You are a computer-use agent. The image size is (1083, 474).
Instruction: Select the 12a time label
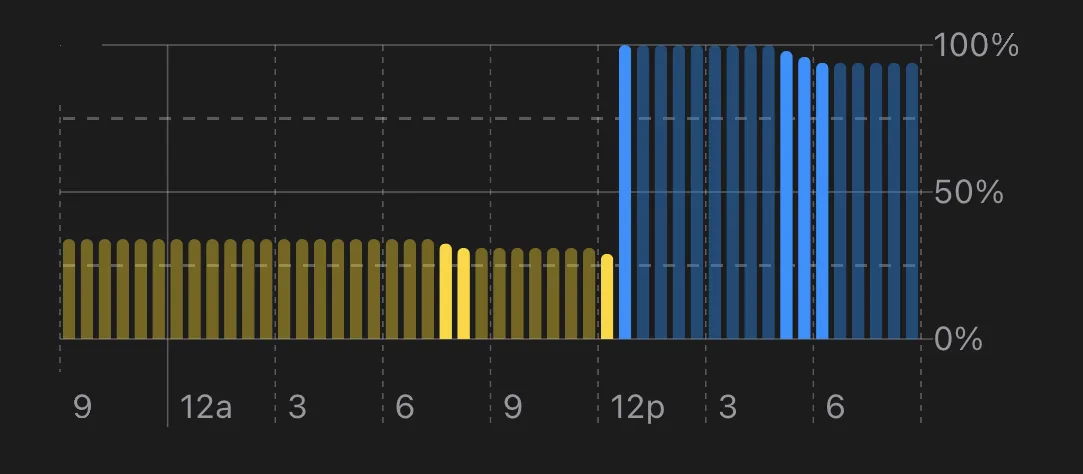tap(206, 407)
